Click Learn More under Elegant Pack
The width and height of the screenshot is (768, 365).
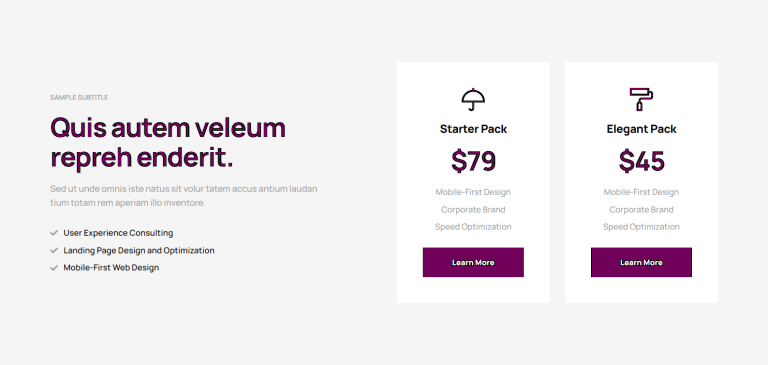pos(641,262)
